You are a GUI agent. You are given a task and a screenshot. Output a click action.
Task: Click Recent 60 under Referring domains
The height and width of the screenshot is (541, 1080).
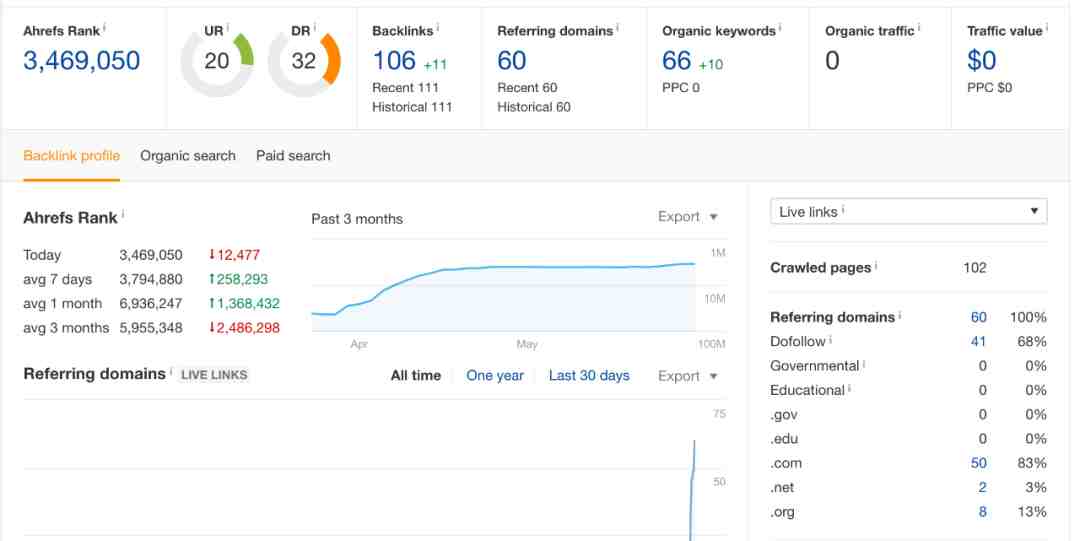527,88
